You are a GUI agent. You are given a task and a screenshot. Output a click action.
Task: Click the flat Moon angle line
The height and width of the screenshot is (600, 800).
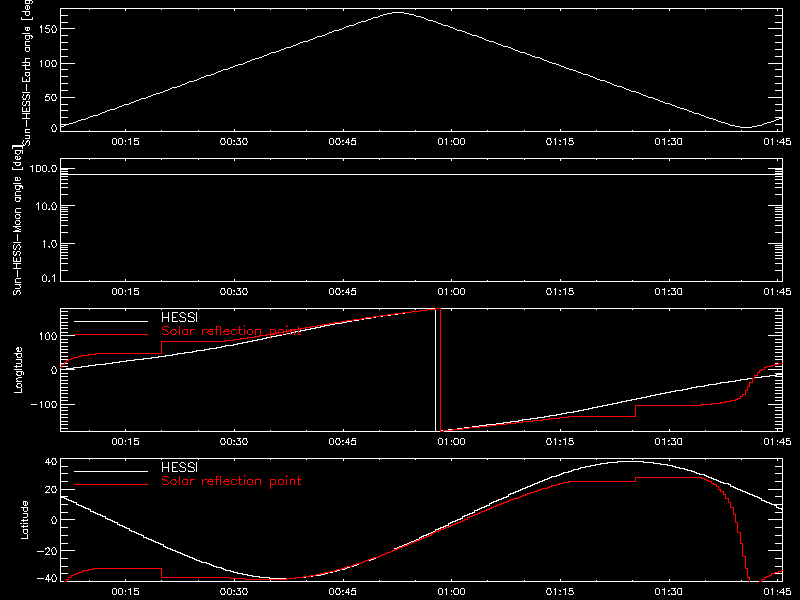[421, 174]
